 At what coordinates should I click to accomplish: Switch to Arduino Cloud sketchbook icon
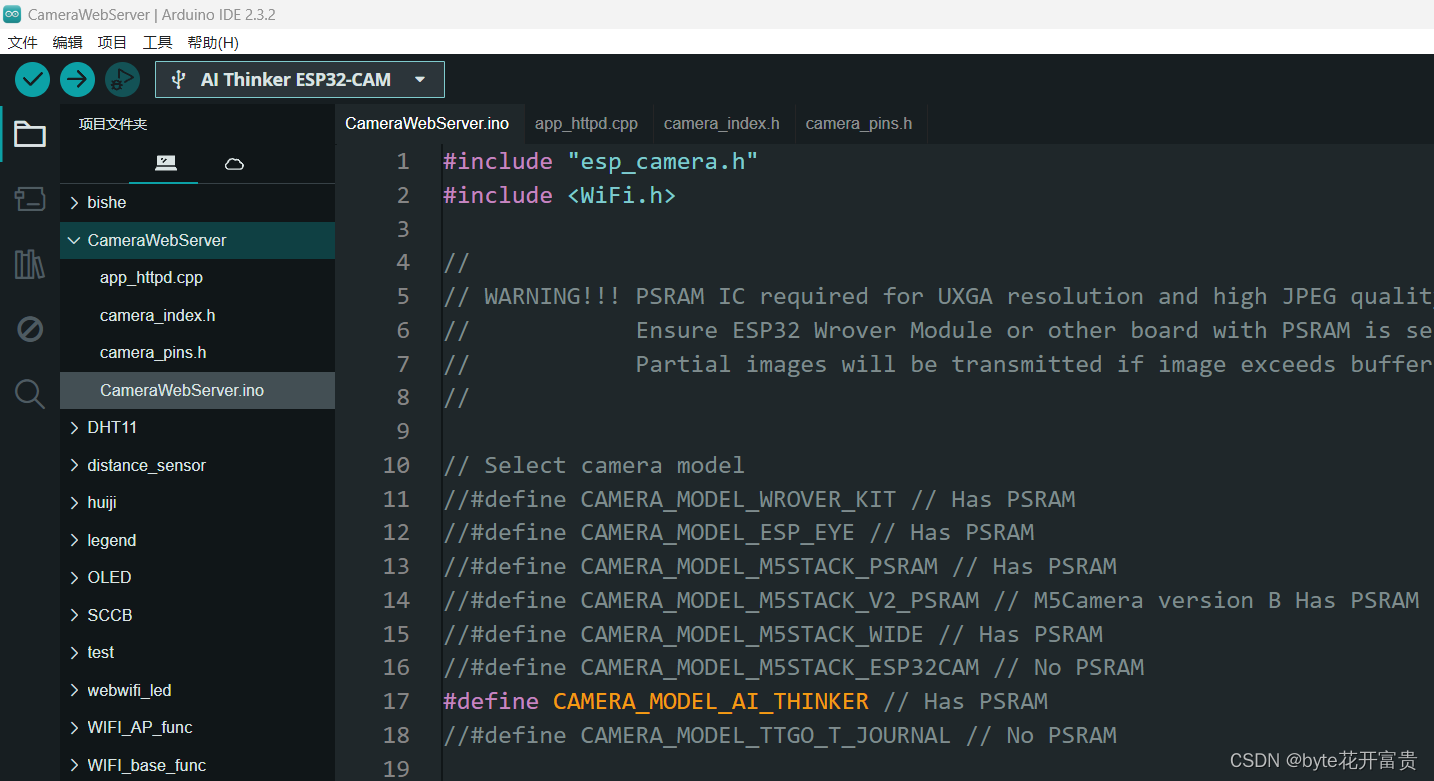[234, 163]
